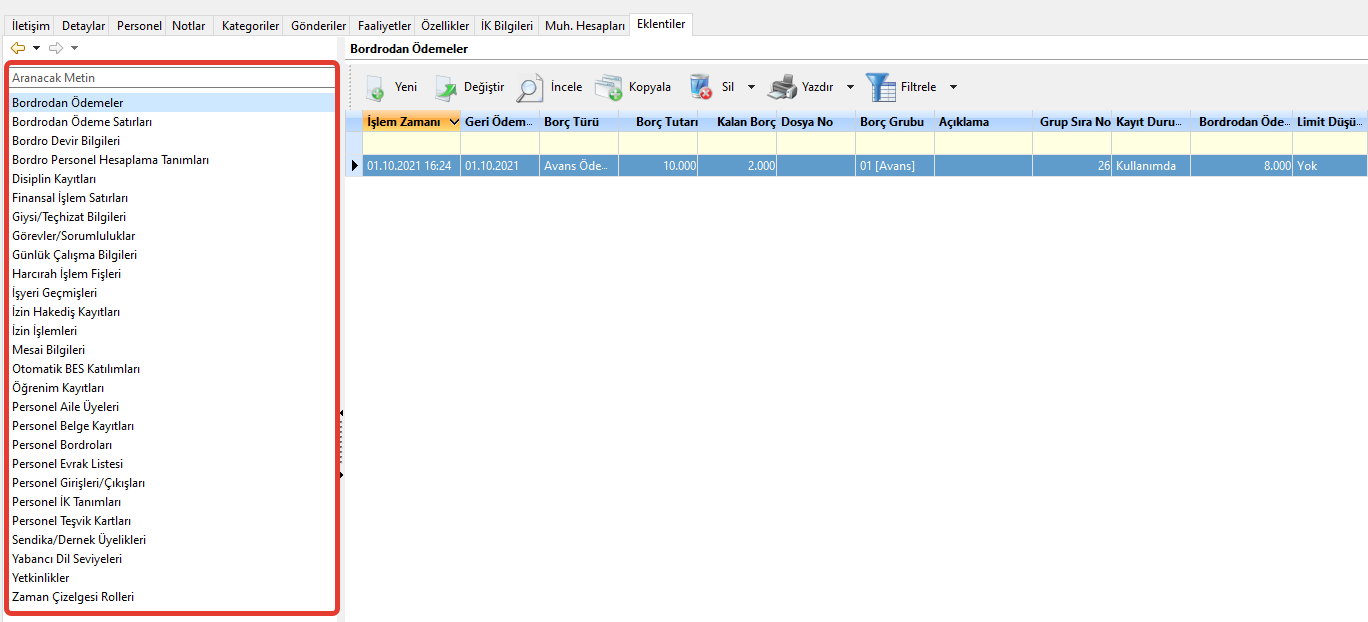Click the Yazdır printer icon

pos(782,88)
